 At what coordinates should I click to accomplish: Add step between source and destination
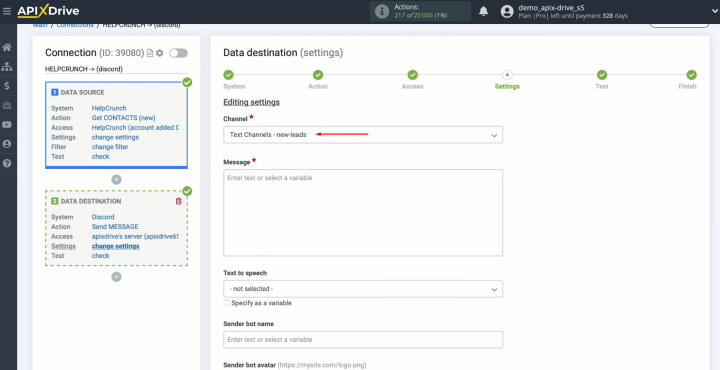click(x=117, y=179)
